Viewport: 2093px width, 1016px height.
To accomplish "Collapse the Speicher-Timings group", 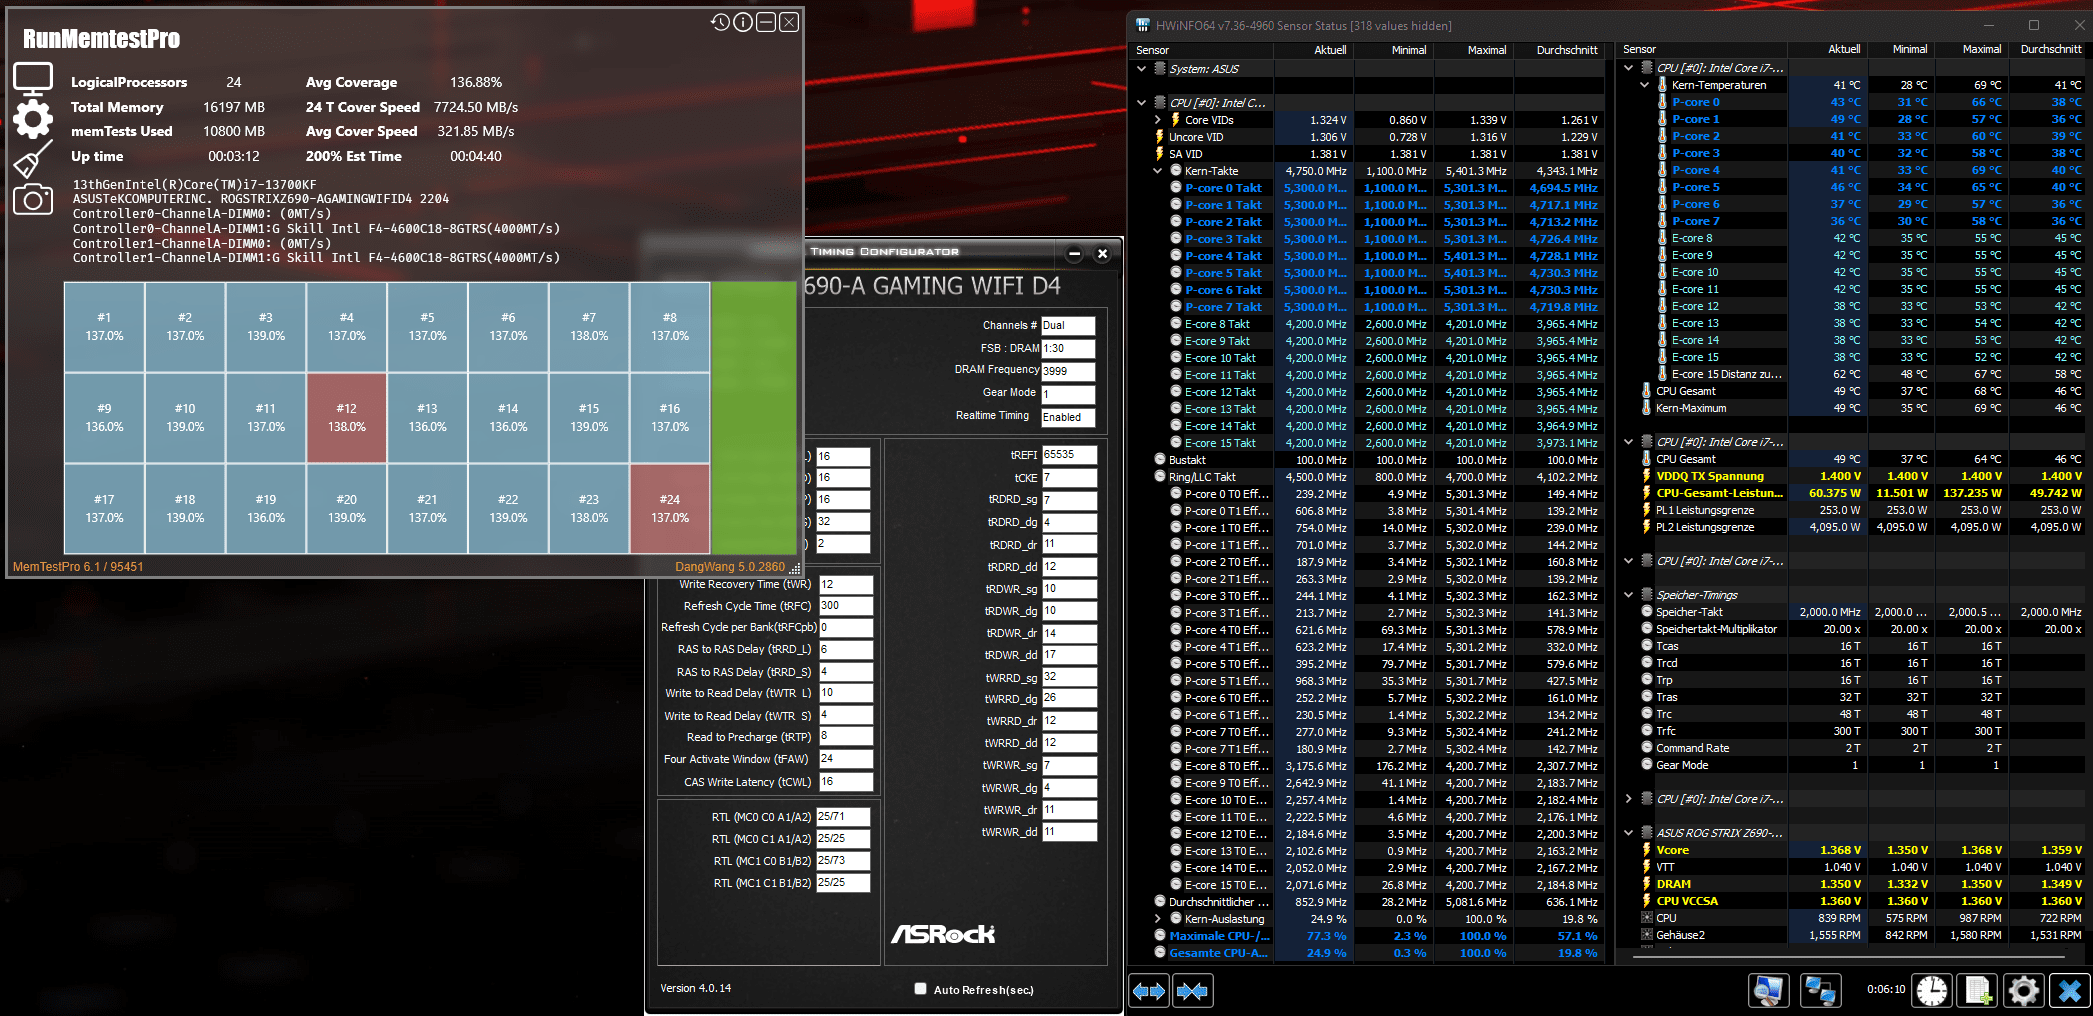I will tap(1629, 595).
